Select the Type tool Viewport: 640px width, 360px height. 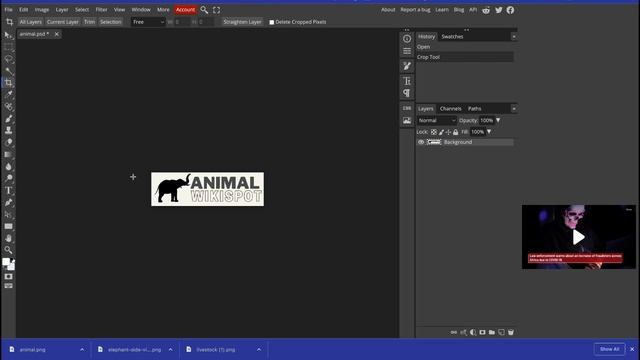tap(8, 190)
